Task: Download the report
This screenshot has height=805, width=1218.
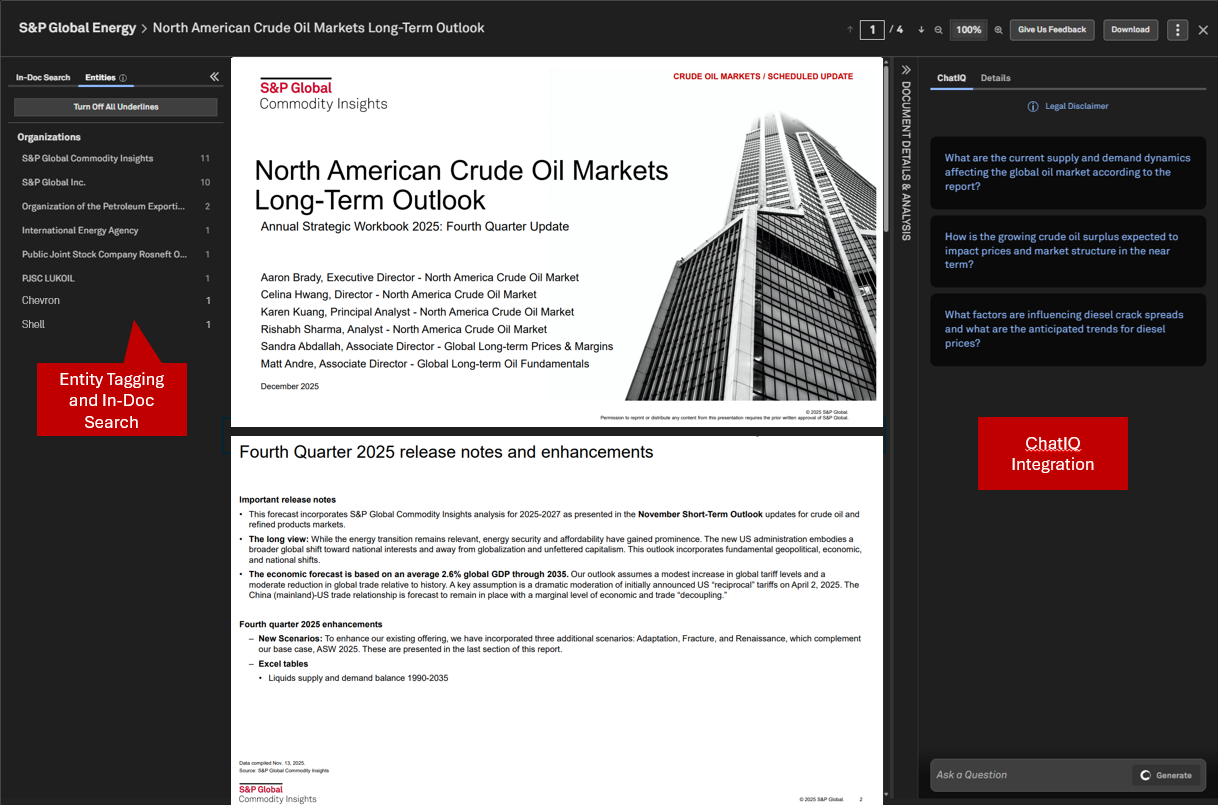Action: (x=1130, y=30)
